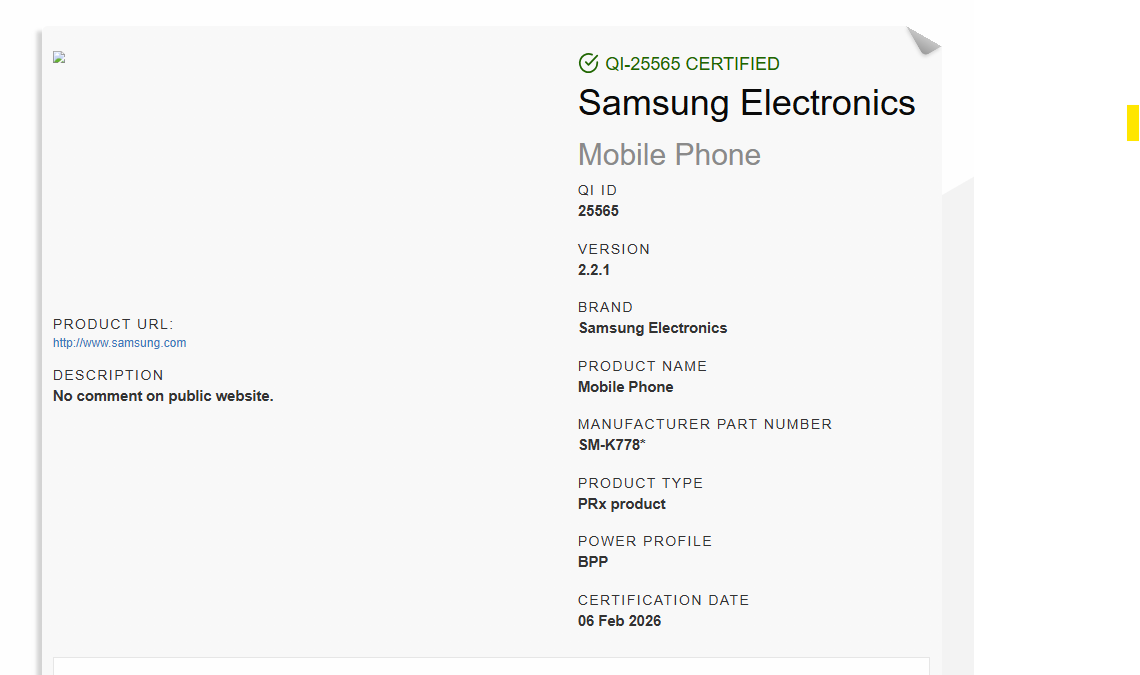The height and width of the screenshot is (675, 1140).
Task: Click the broken product image placeholder
Action: (59, 57)
